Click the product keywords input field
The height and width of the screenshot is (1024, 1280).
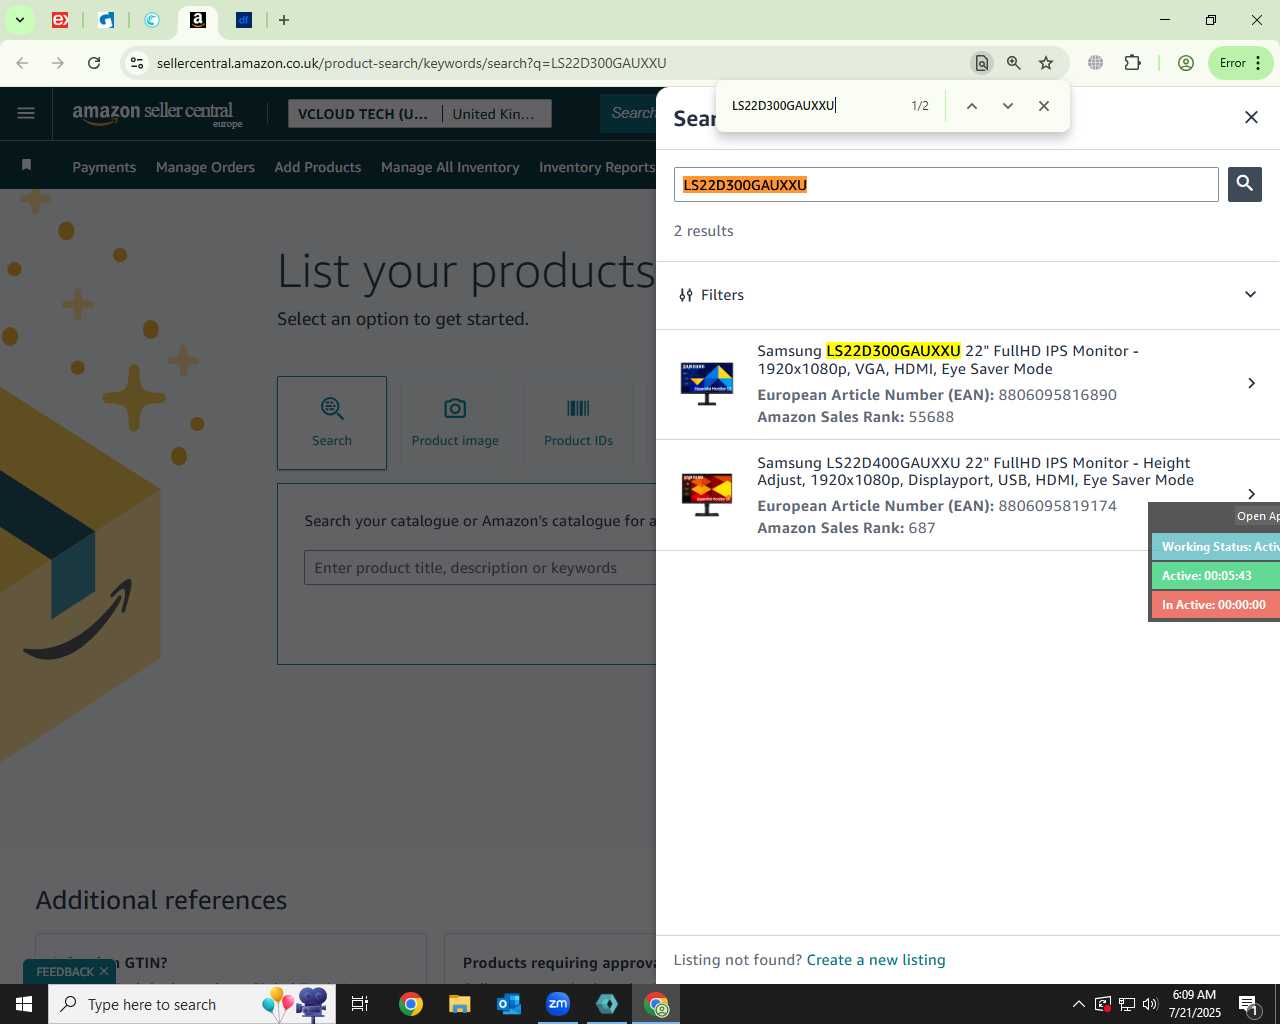pyautogui.click(x=480, y=568)
